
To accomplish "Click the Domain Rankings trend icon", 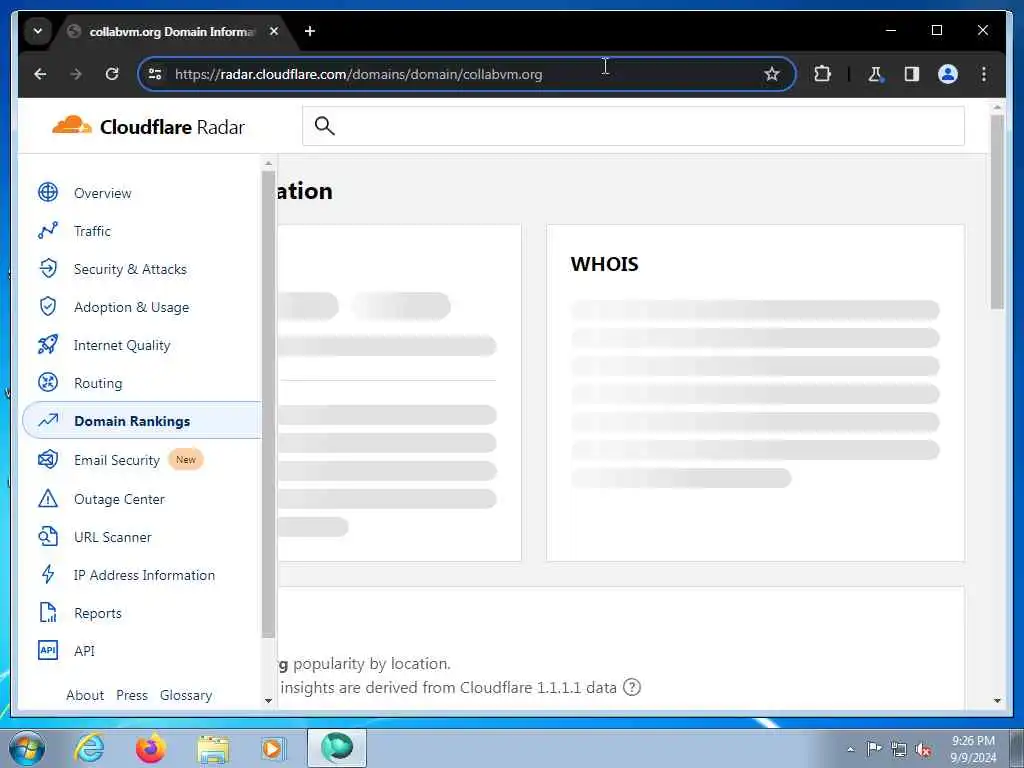I will coord(48,421).
